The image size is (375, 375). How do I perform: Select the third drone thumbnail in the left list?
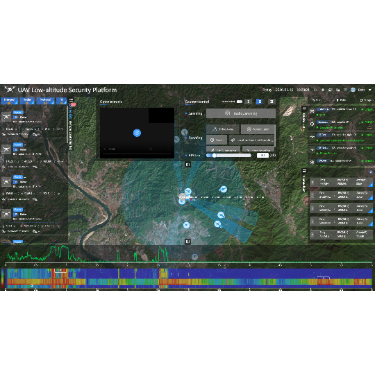tap(6, 181)
